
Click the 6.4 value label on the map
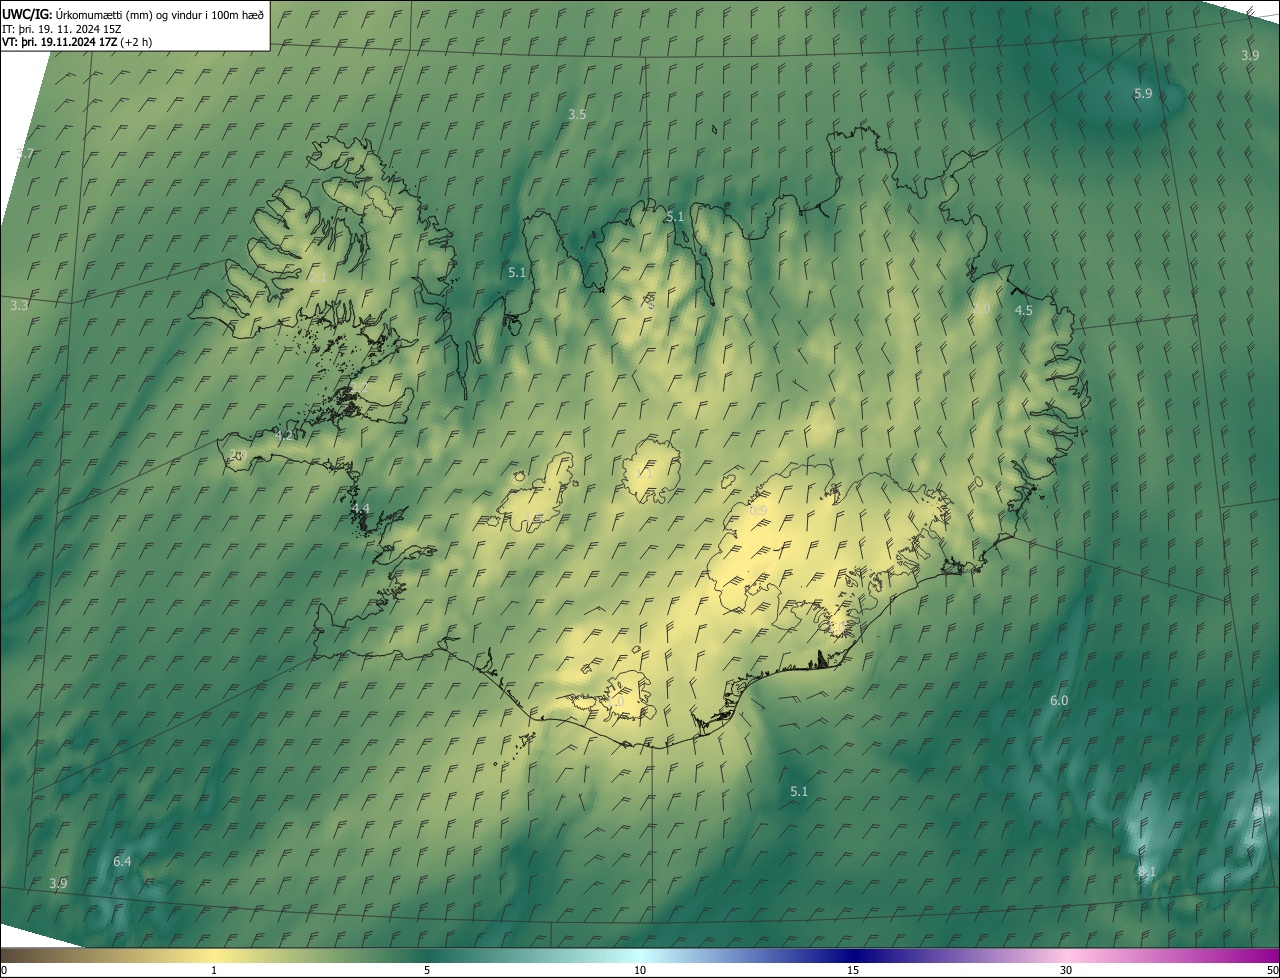click(122, 861)
